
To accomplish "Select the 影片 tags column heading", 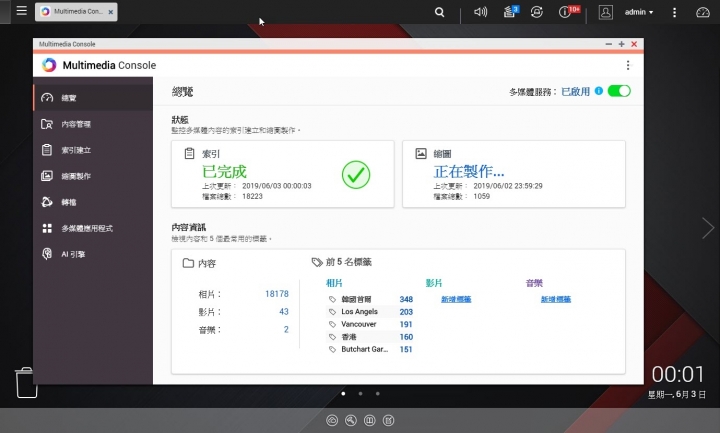I will (x=434, y=283).
